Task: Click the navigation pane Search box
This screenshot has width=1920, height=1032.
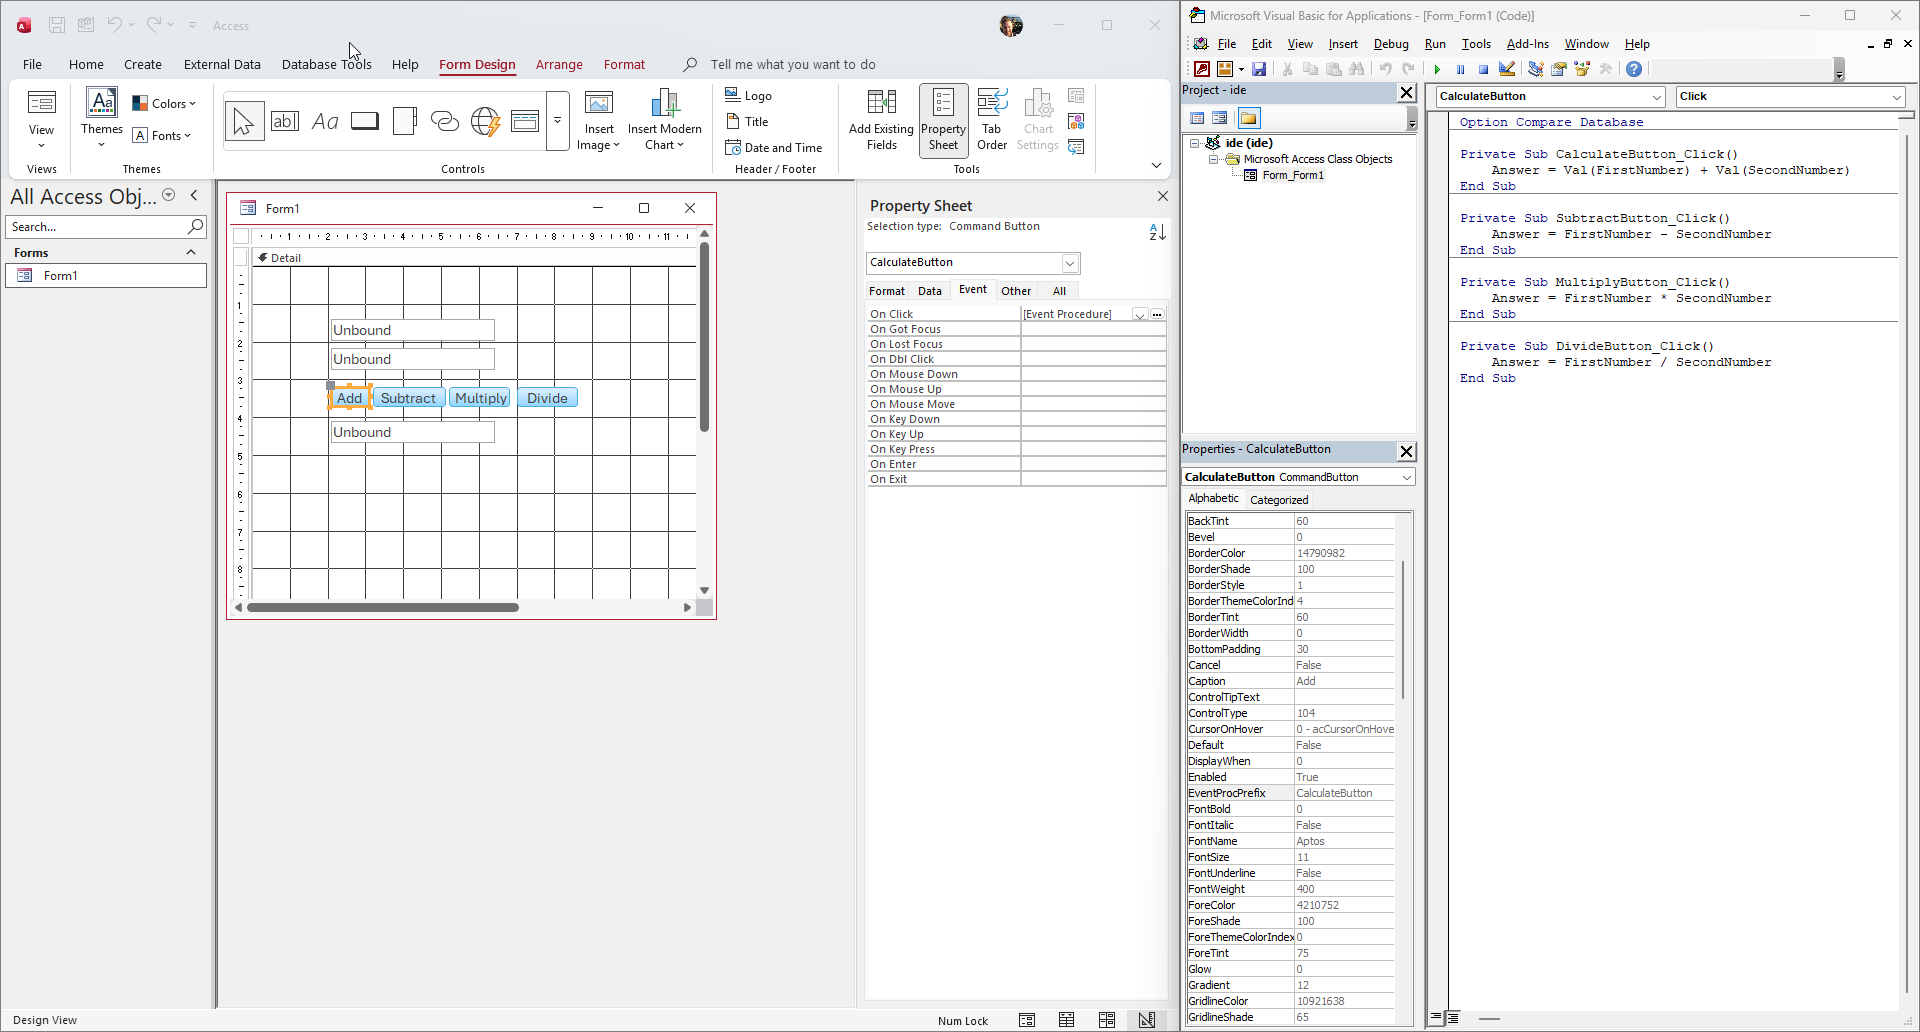Action: tap(96, 227)
